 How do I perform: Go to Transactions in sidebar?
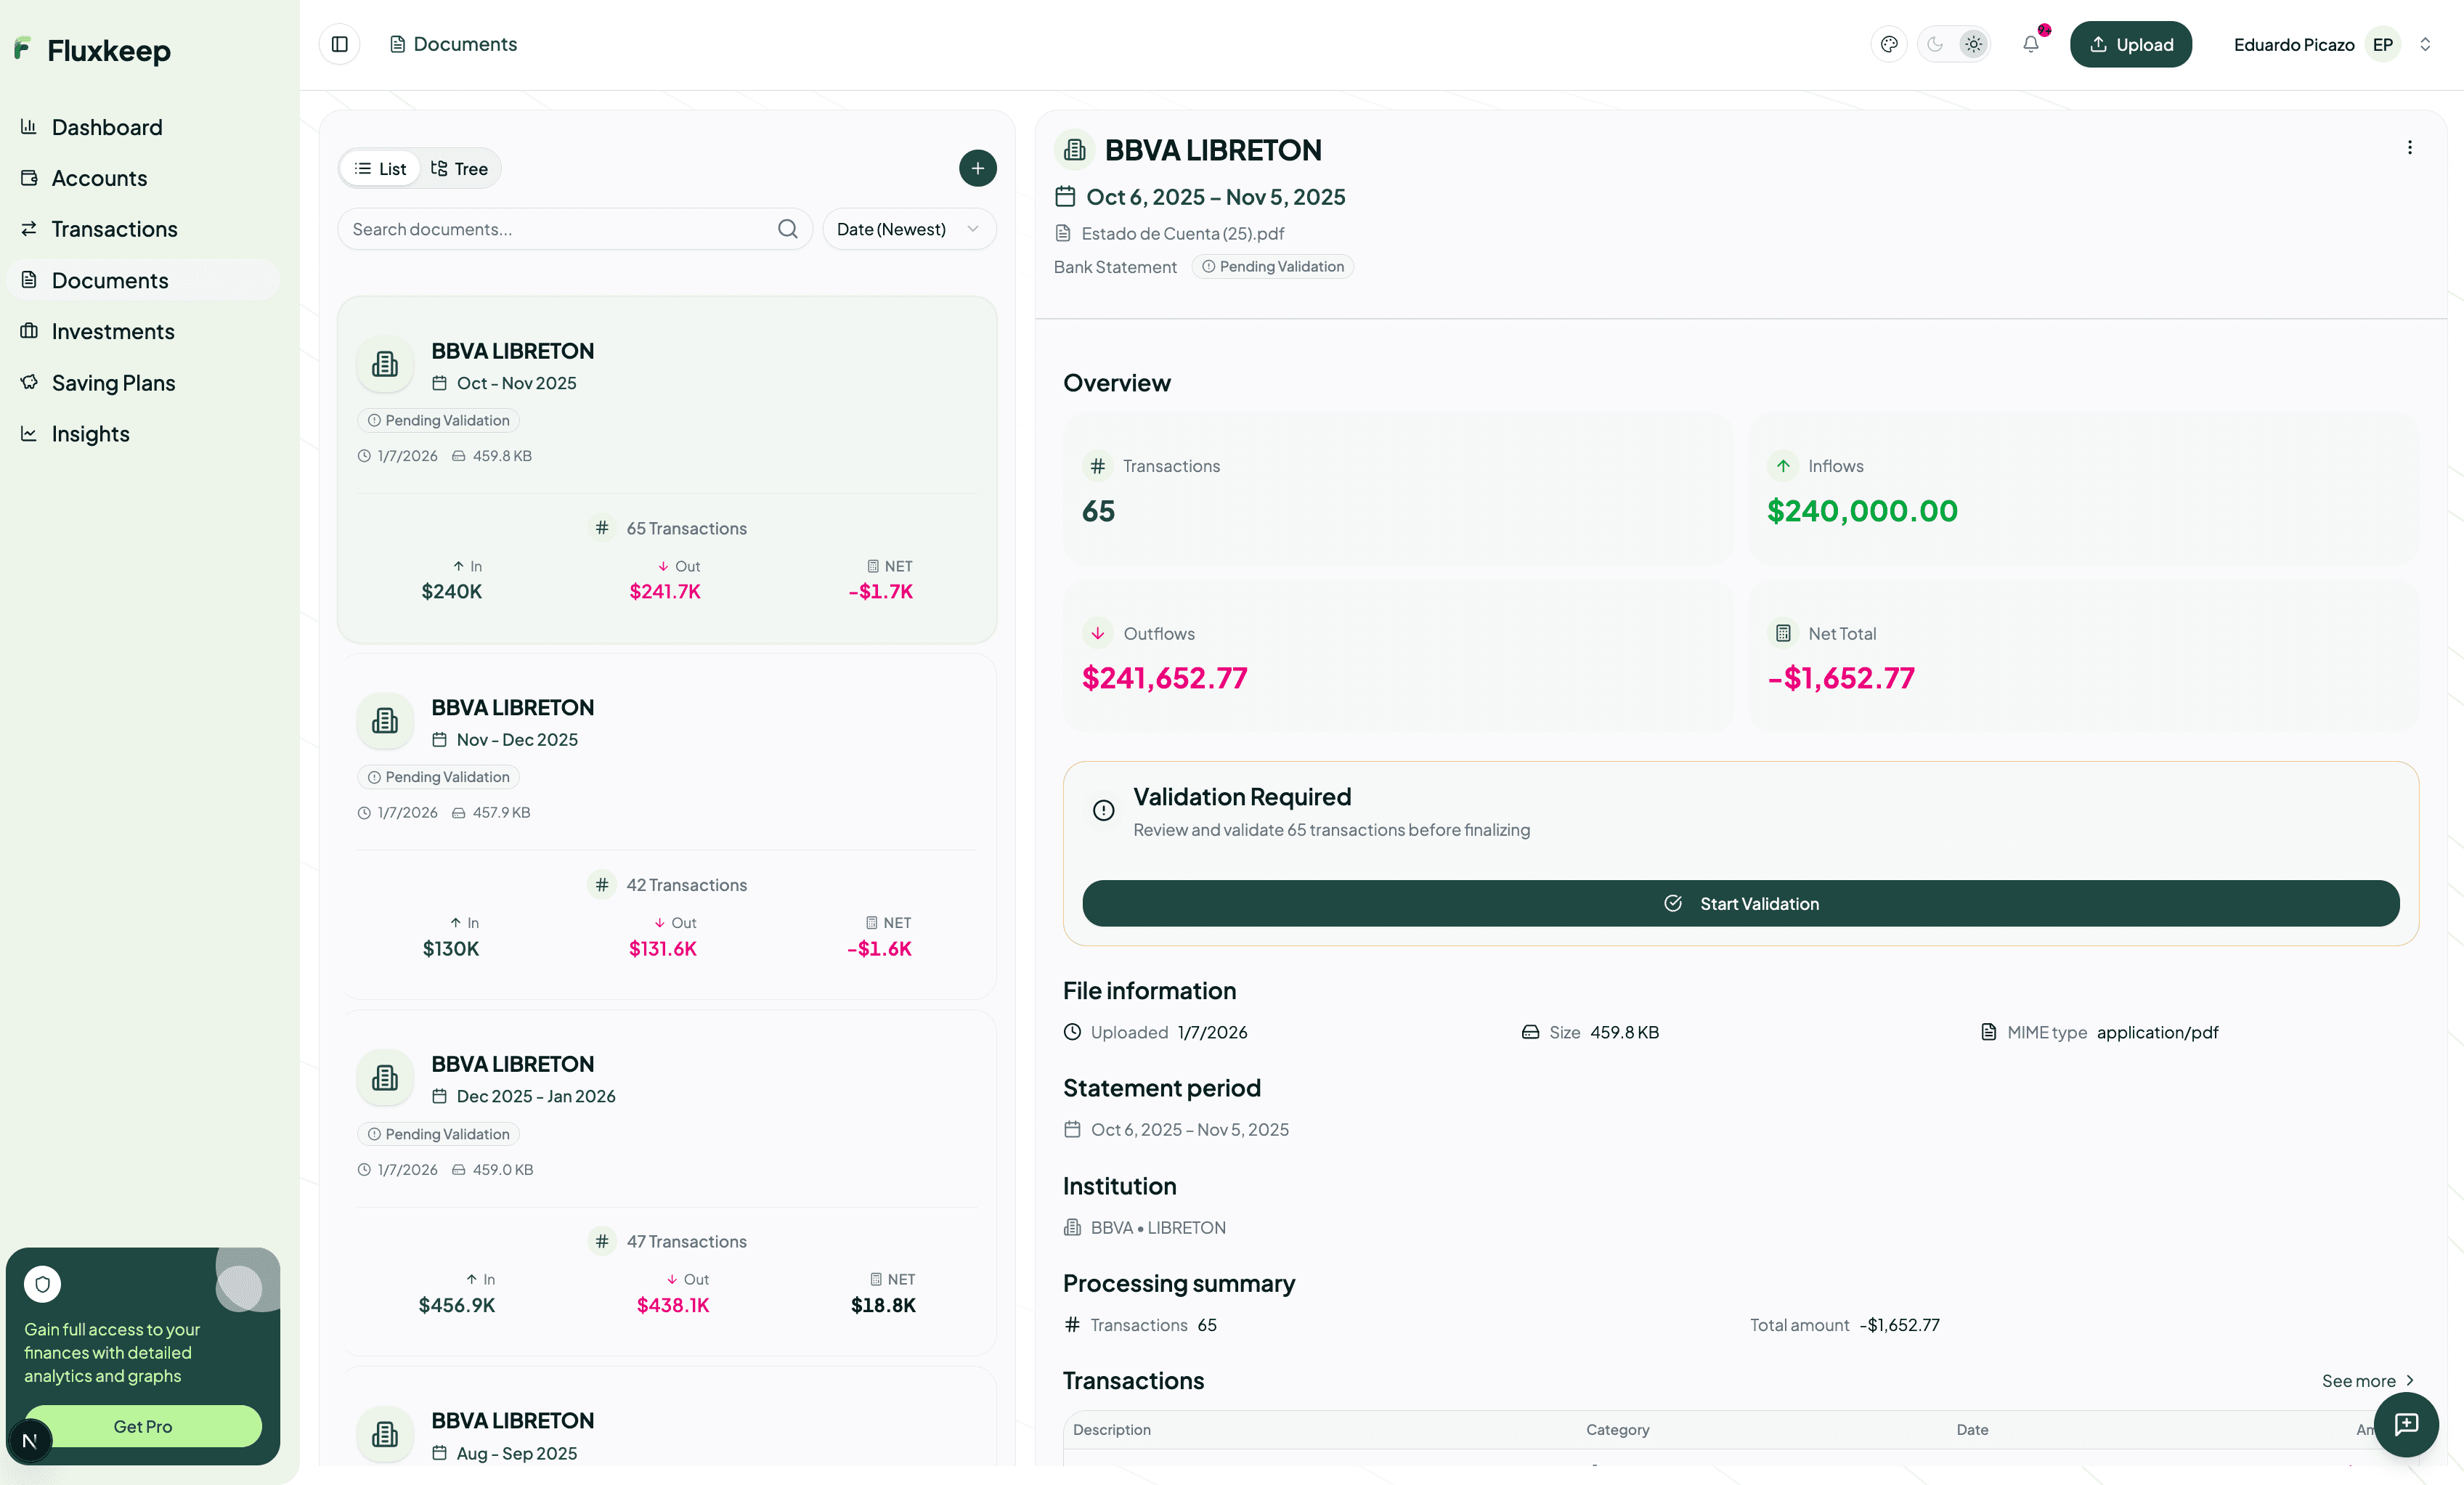click(x=114, y=229)
